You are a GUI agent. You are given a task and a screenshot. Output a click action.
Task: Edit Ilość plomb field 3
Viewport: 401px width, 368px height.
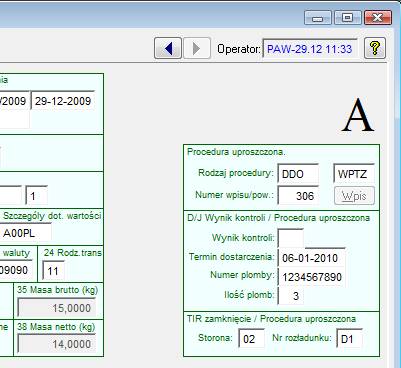tap(291, 296)
